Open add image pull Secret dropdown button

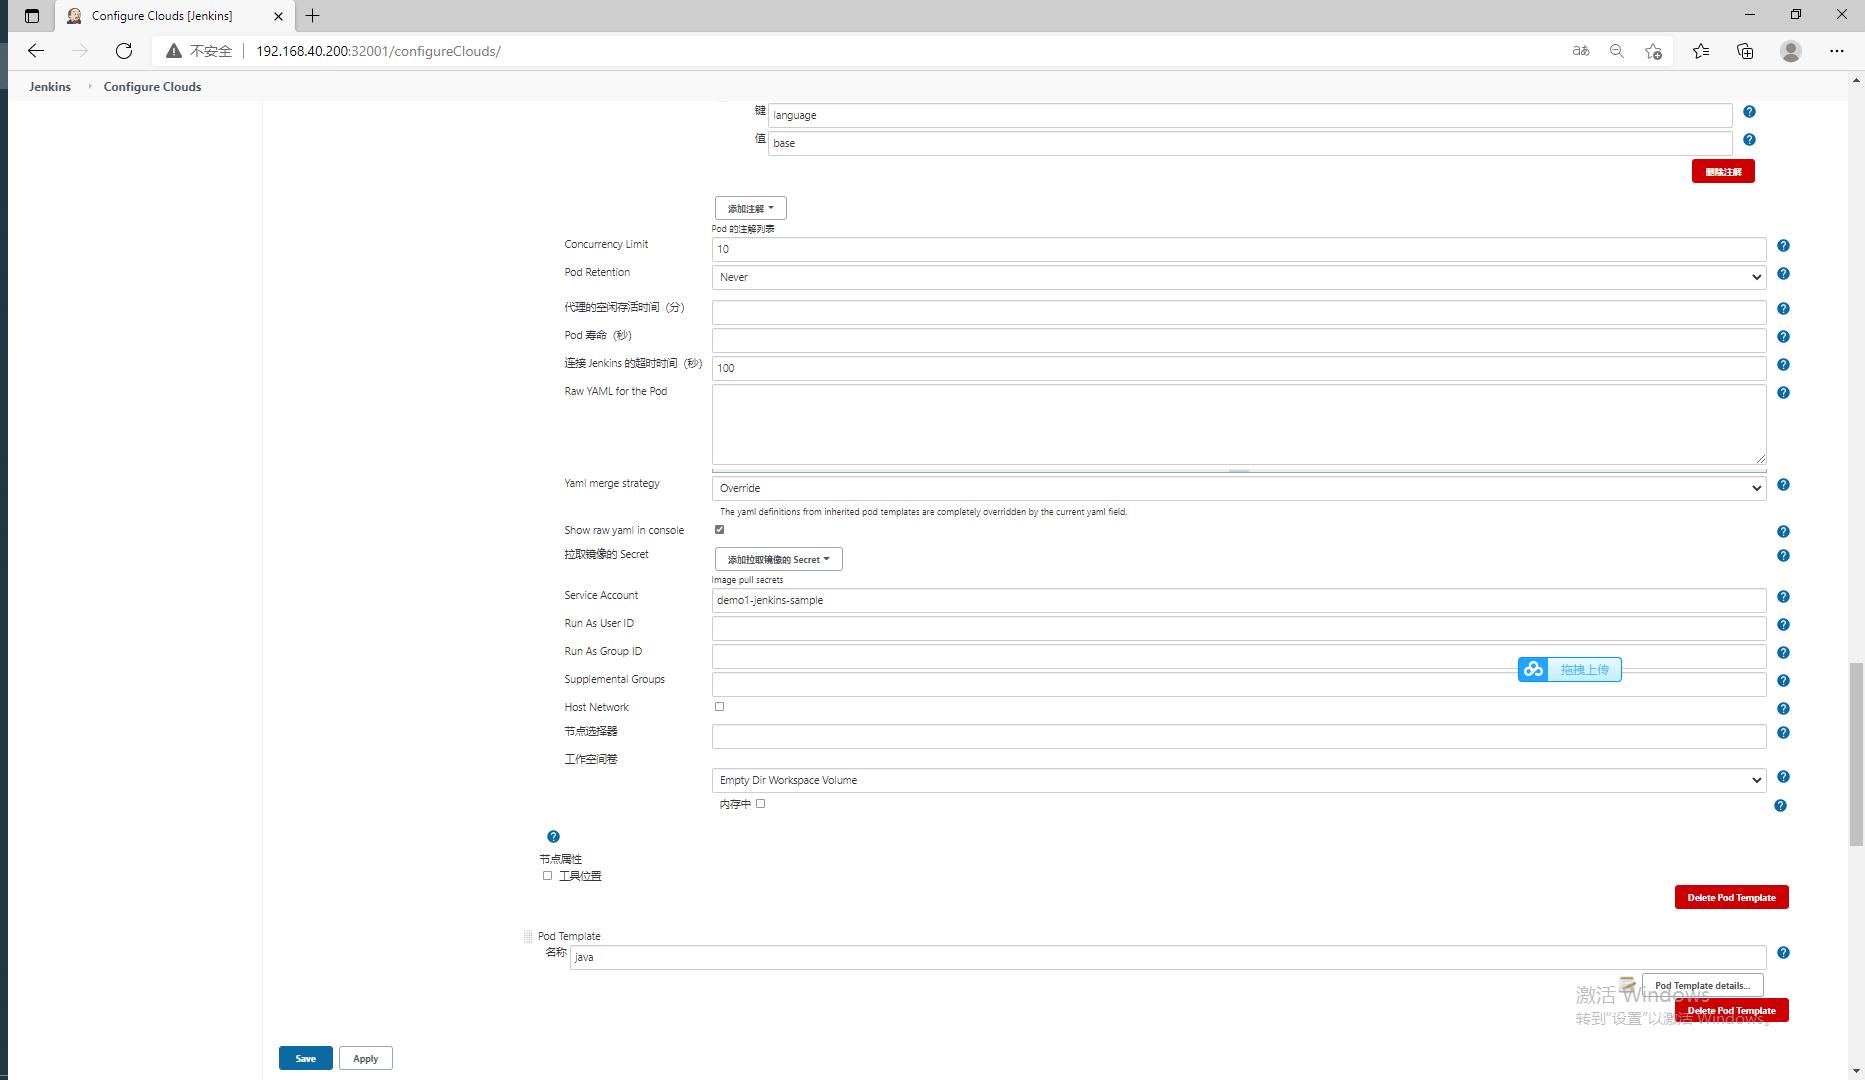tap(779, 559)
